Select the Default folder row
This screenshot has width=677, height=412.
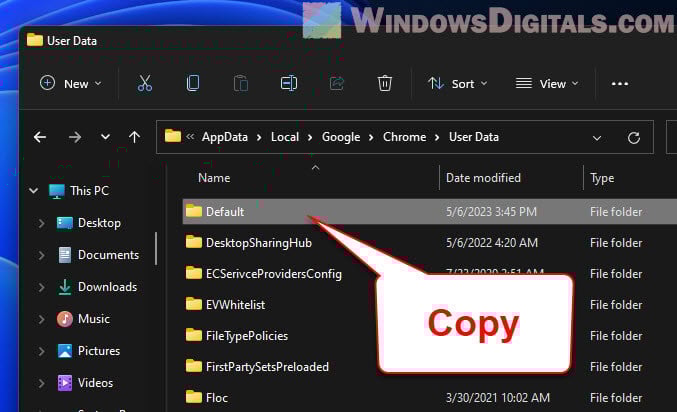[x=430, y=212]
